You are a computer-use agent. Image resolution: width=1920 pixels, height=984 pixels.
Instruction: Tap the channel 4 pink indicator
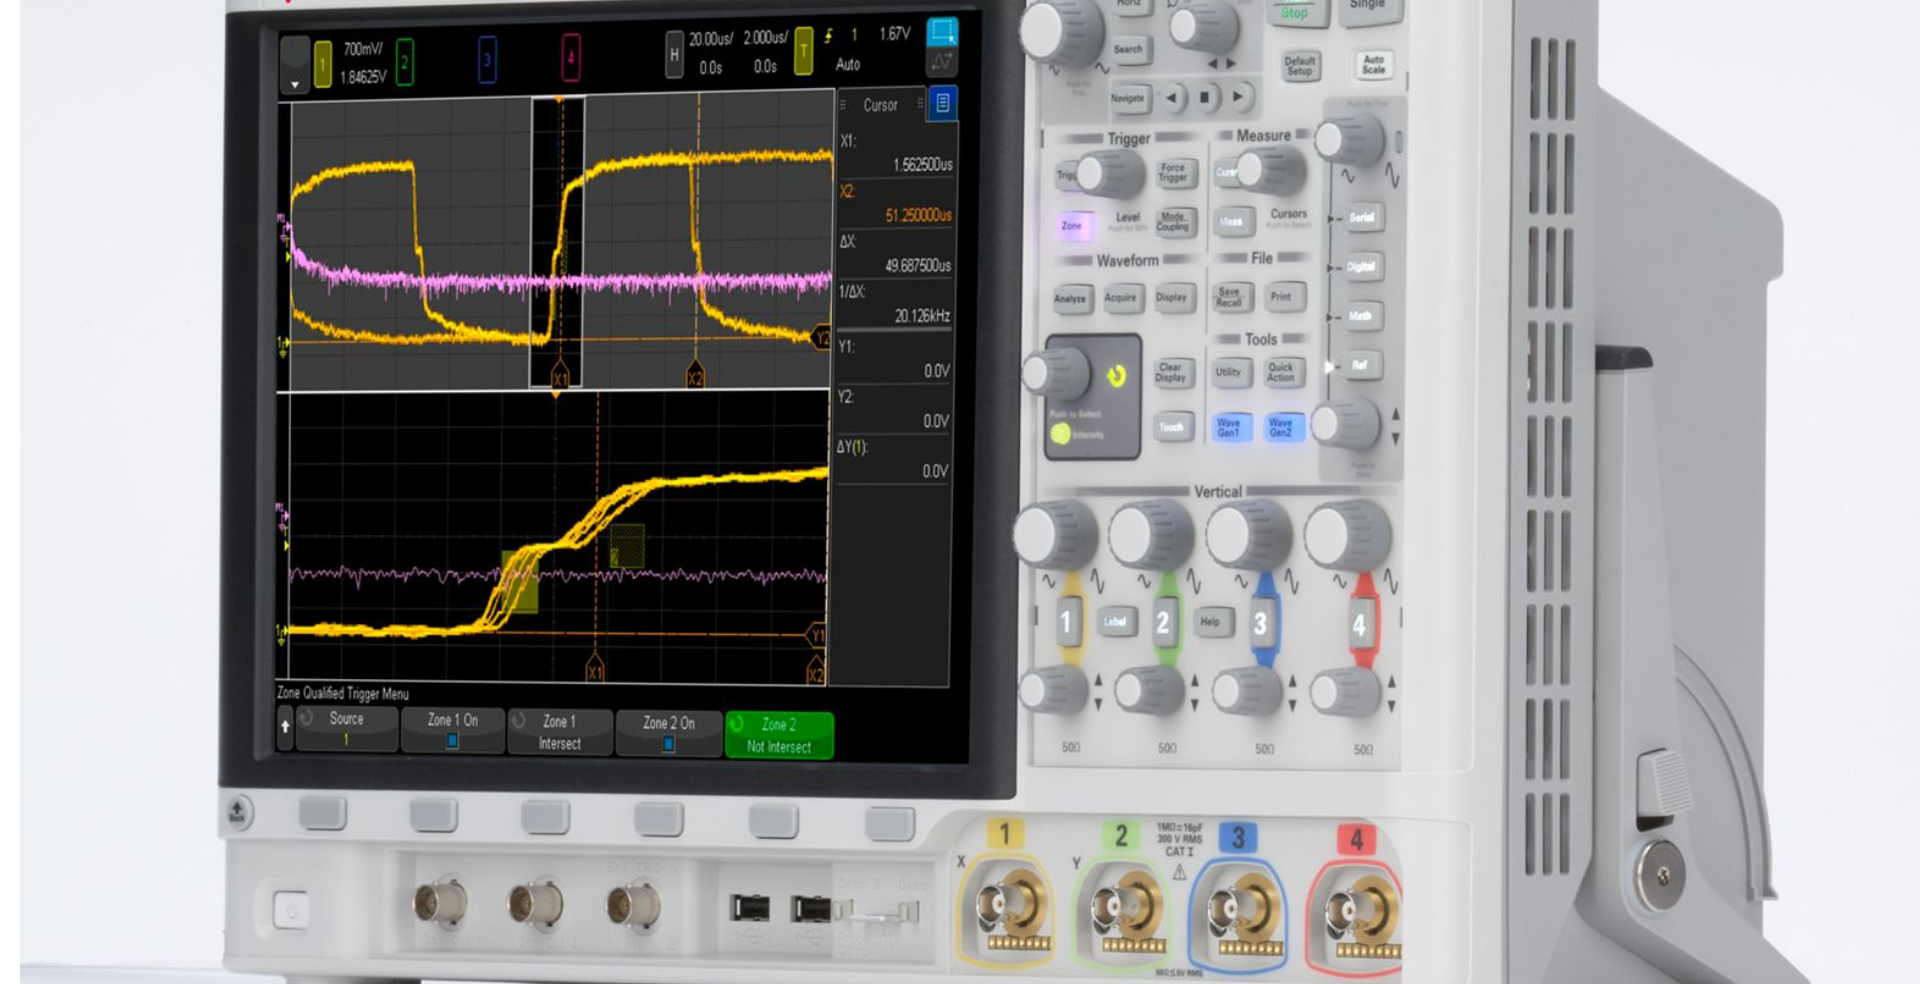click(x=570, y=59)
